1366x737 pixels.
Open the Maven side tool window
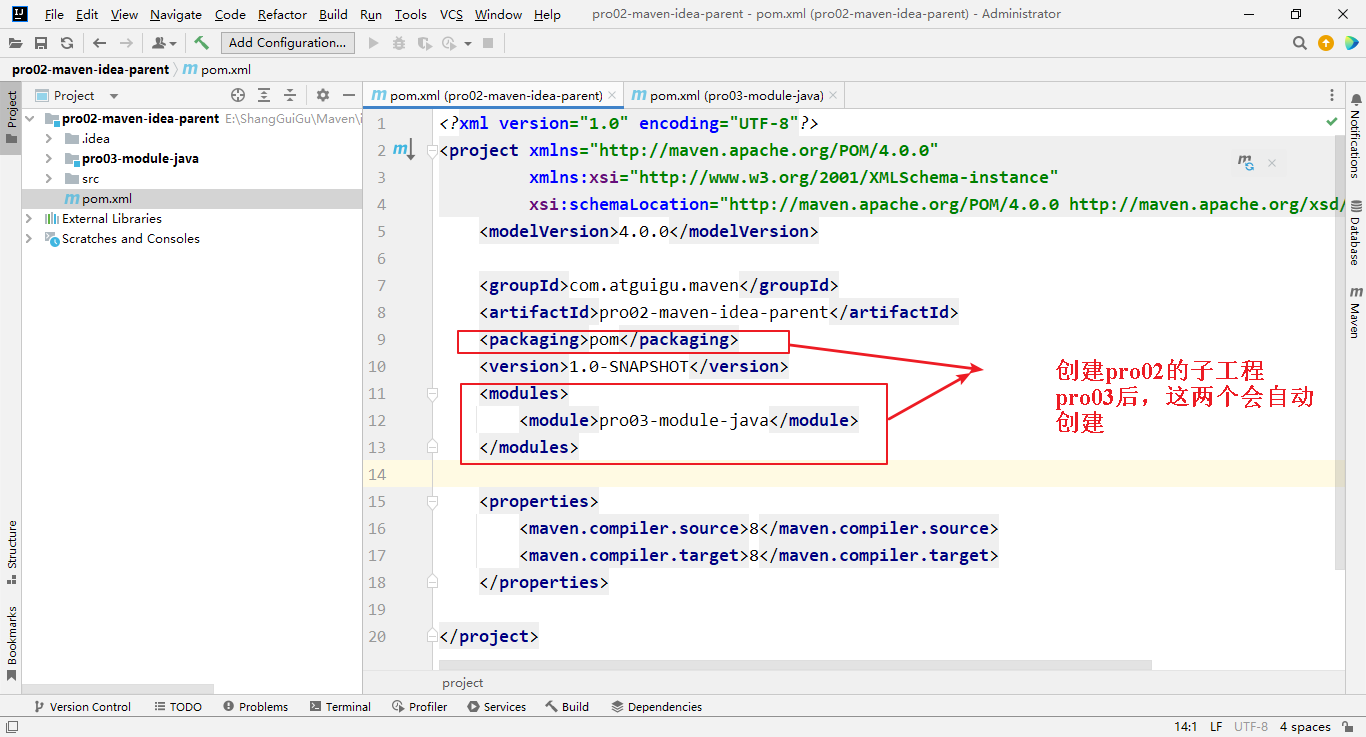[x=1356, y=312]
